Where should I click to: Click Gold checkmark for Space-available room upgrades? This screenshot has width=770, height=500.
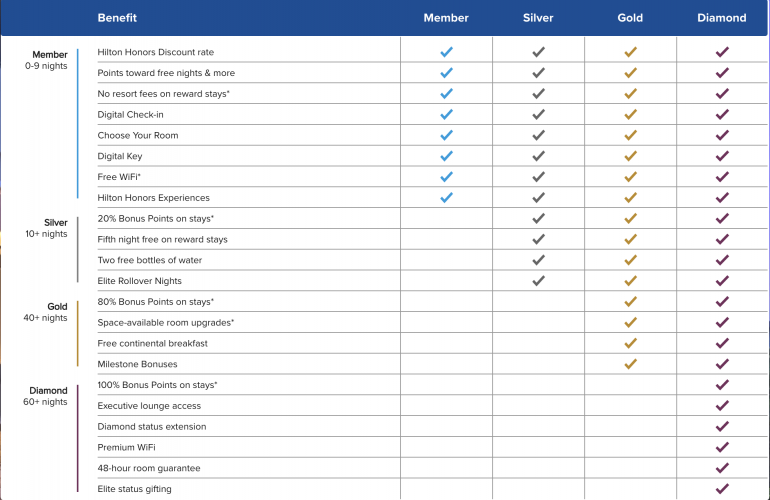pos(630,322)
